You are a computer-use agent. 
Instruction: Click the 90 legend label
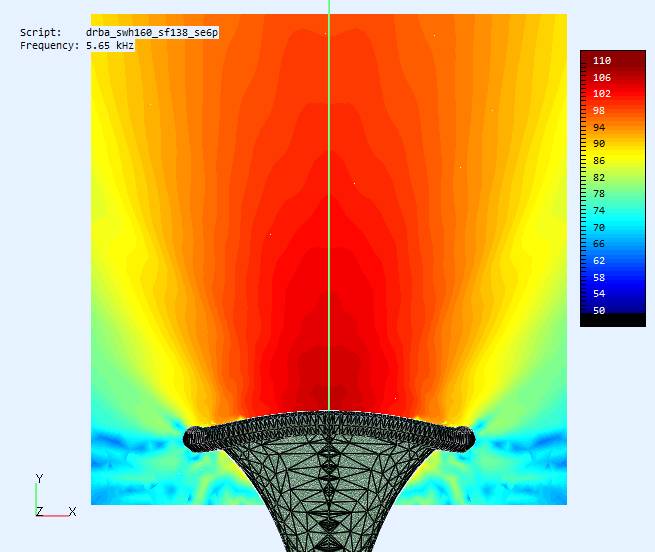click(x=599, y=143)
